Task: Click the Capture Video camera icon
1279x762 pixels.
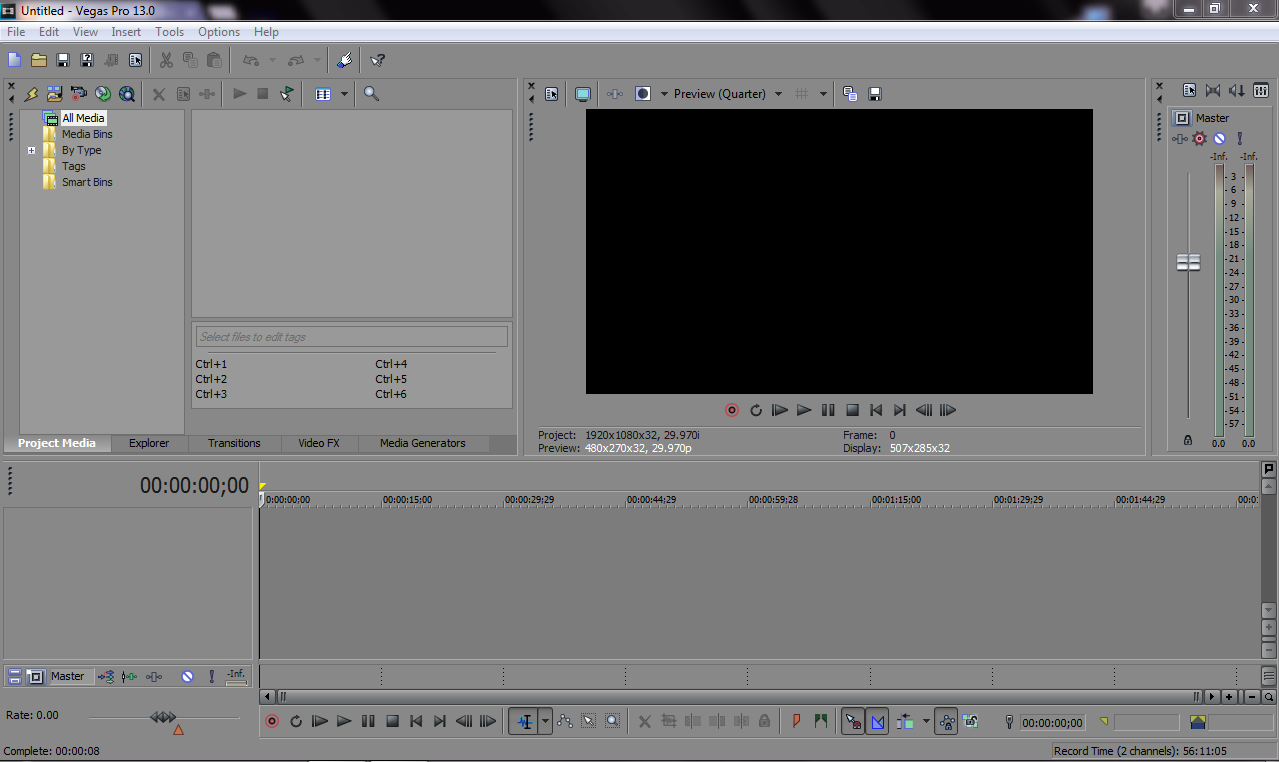Action: (x=78, y=94)
